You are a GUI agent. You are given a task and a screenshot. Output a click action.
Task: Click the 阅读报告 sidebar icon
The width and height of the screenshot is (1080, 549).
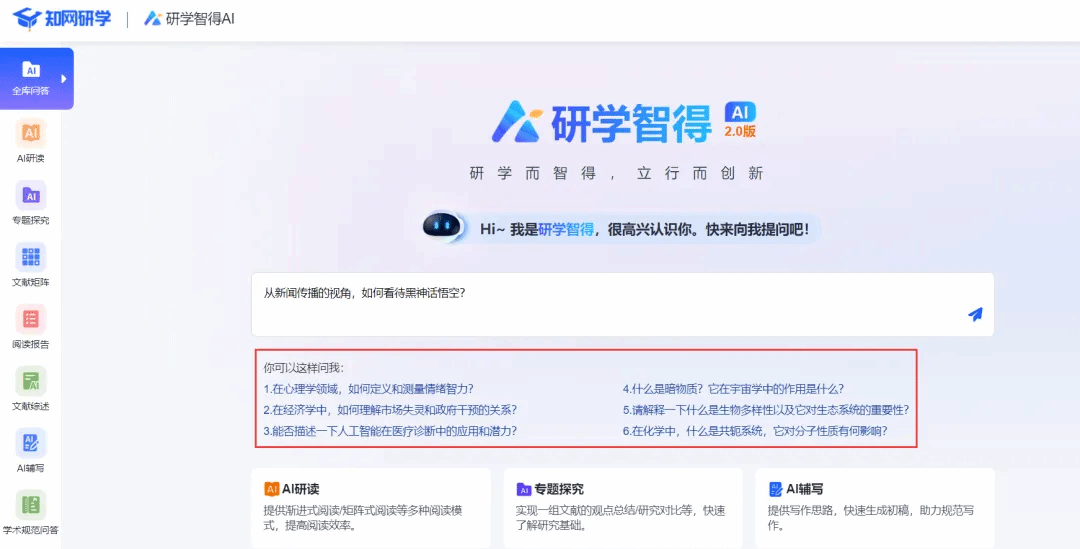(31, 319)
